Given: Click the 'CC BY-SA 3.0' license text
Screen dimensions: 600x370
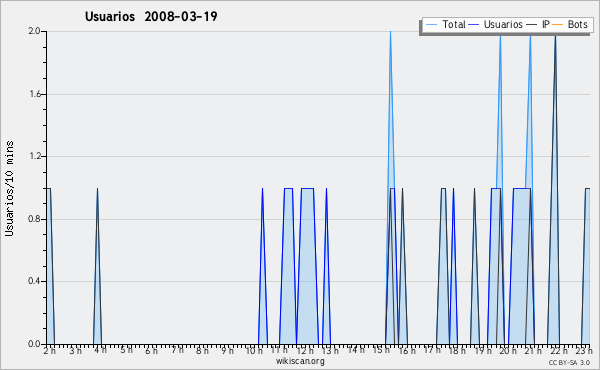Looking at the screenshot, I should coord(569,362).
